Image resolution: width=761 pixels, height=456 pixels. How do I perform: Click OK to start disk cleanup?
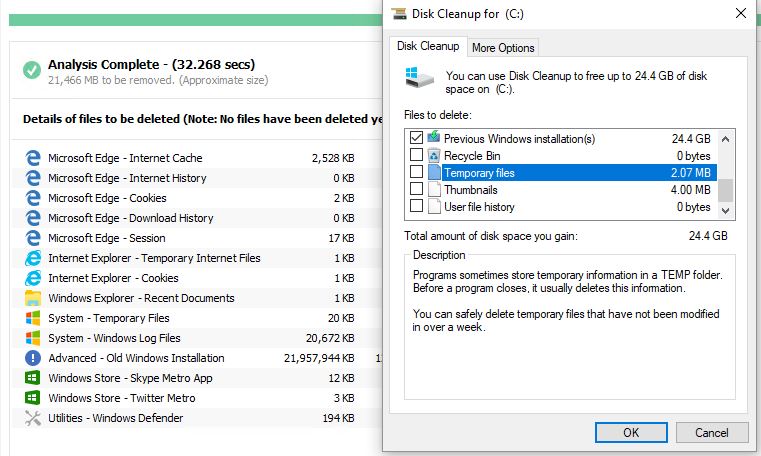click(631, 432)
